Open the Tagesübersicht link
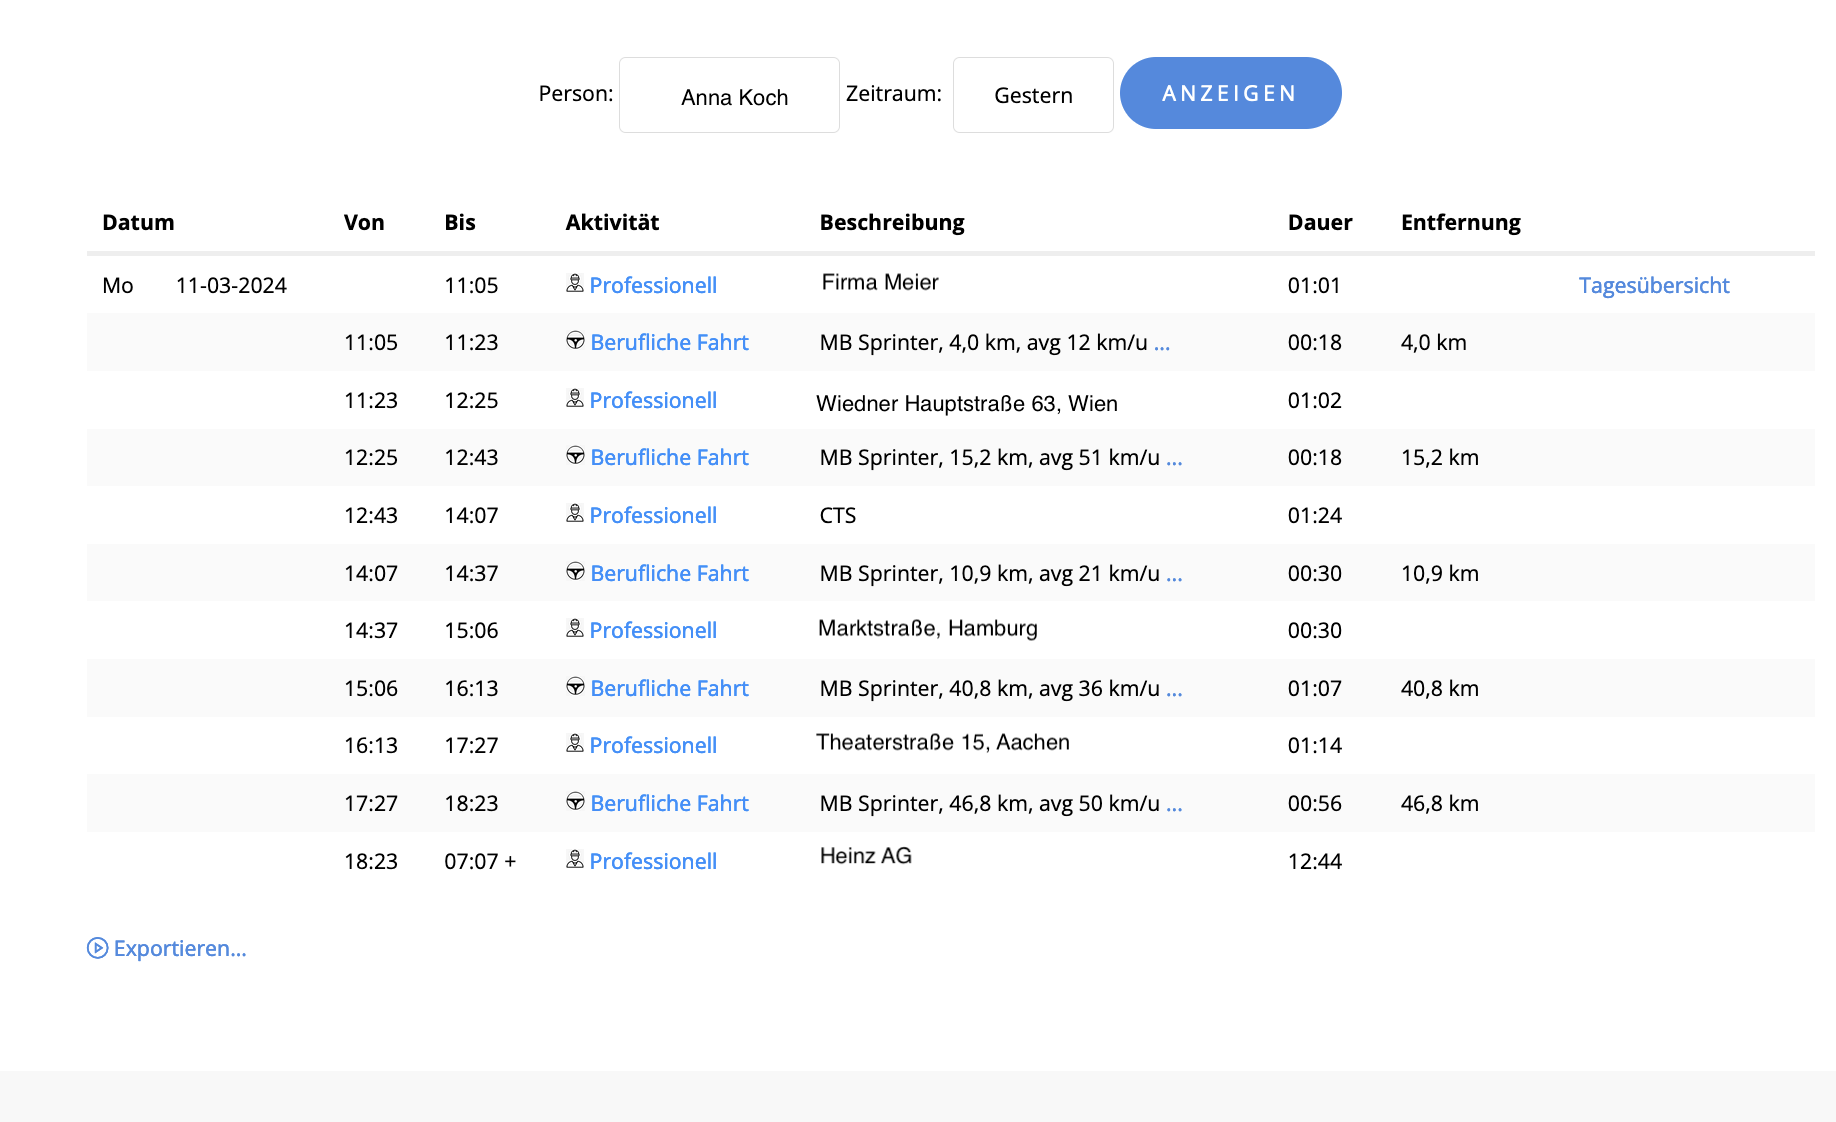The width and height of the screenshot is (1836, 1122). click(x=1653, y=285)
